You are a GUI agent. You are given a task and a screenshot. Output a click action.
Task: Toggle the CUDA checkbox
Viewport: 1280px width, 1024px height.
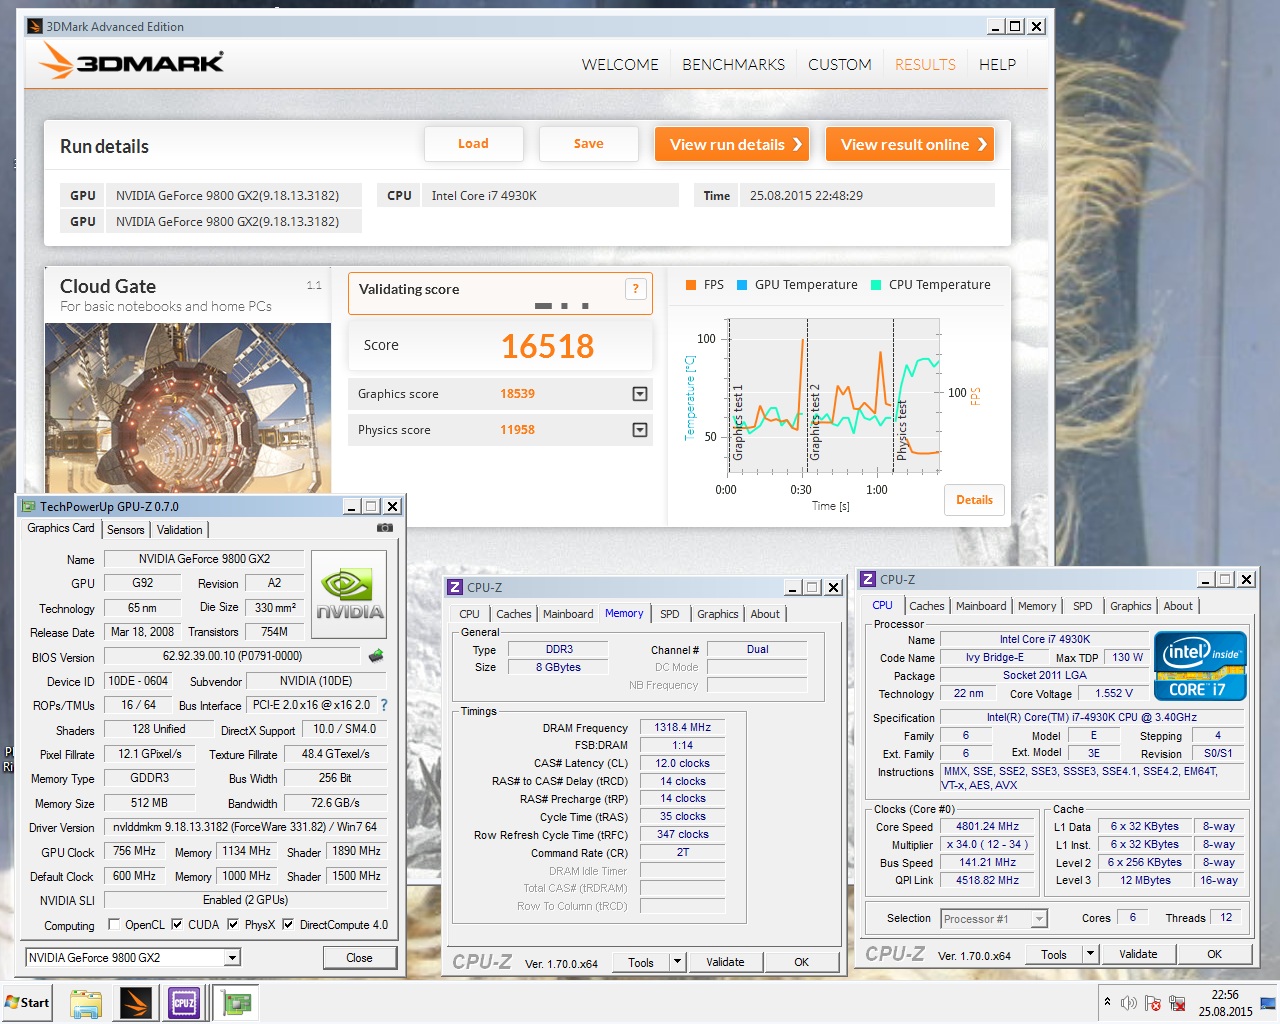(177, 924)
